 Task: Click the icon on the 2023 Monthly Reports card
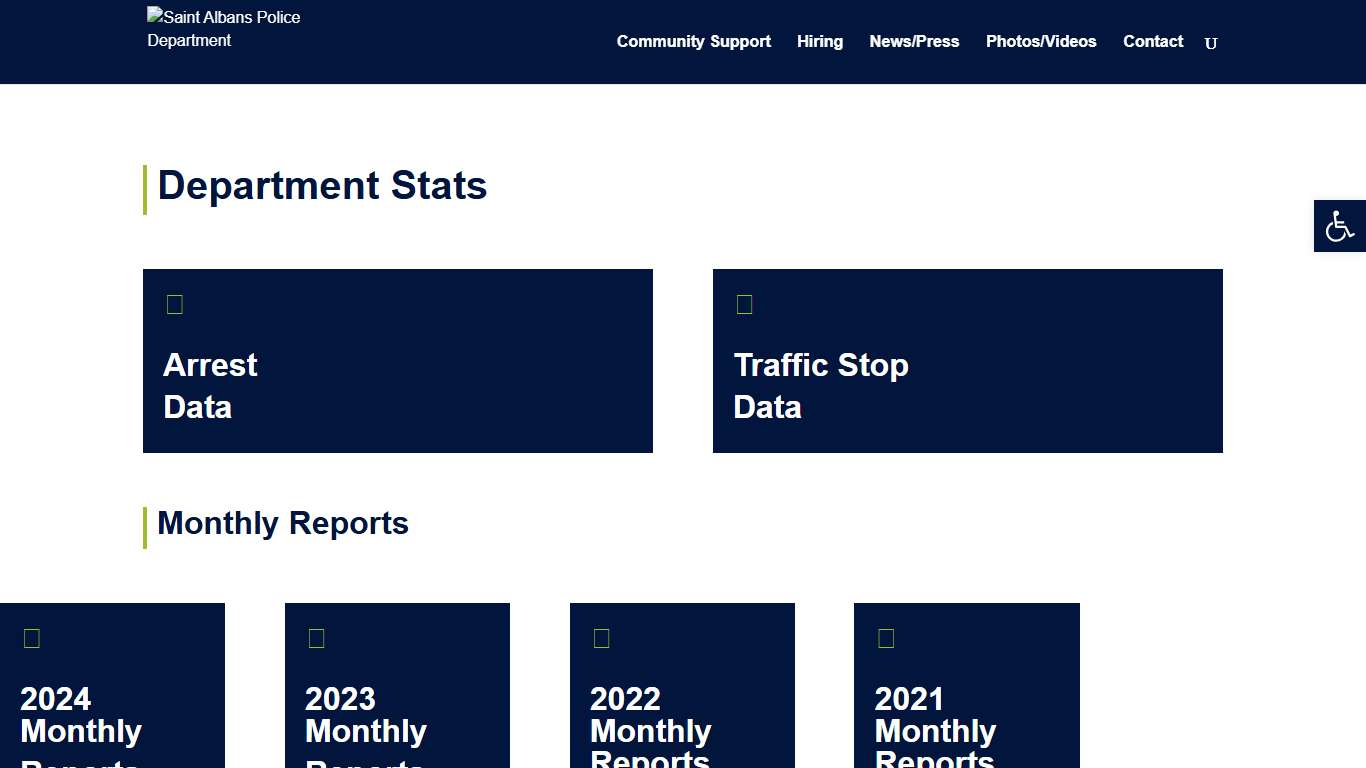[317, 638]
